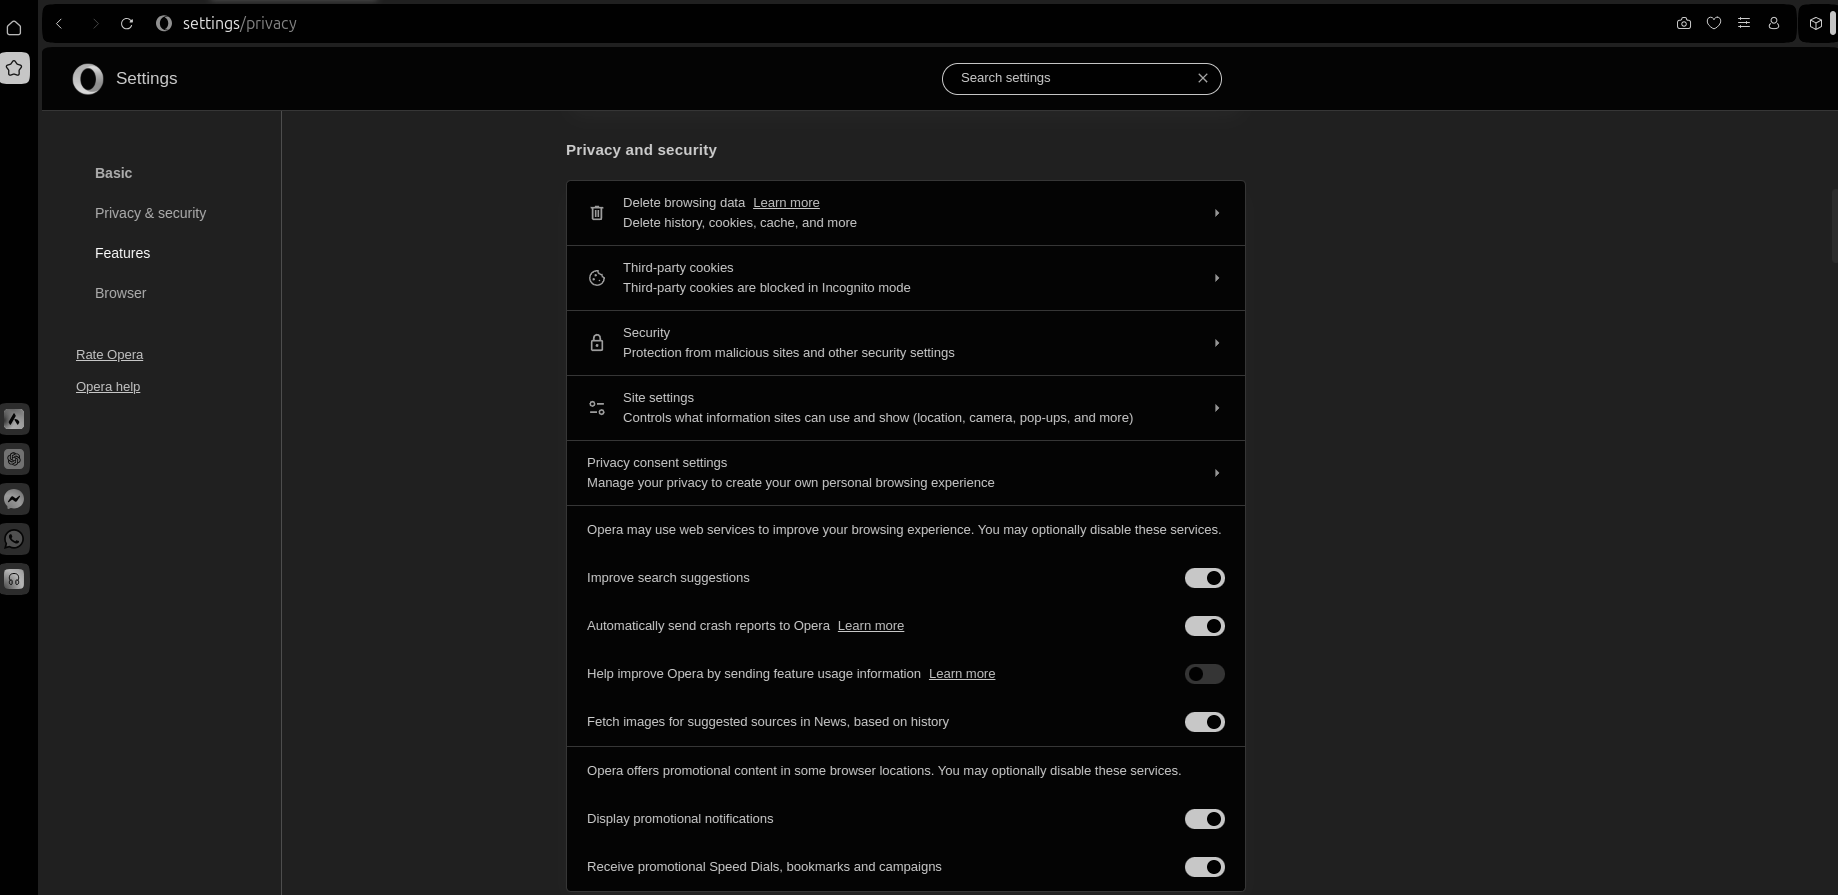Click the sliders icon for Site settings
Viewport: 1838px width, 895px height.
(597, 408)
